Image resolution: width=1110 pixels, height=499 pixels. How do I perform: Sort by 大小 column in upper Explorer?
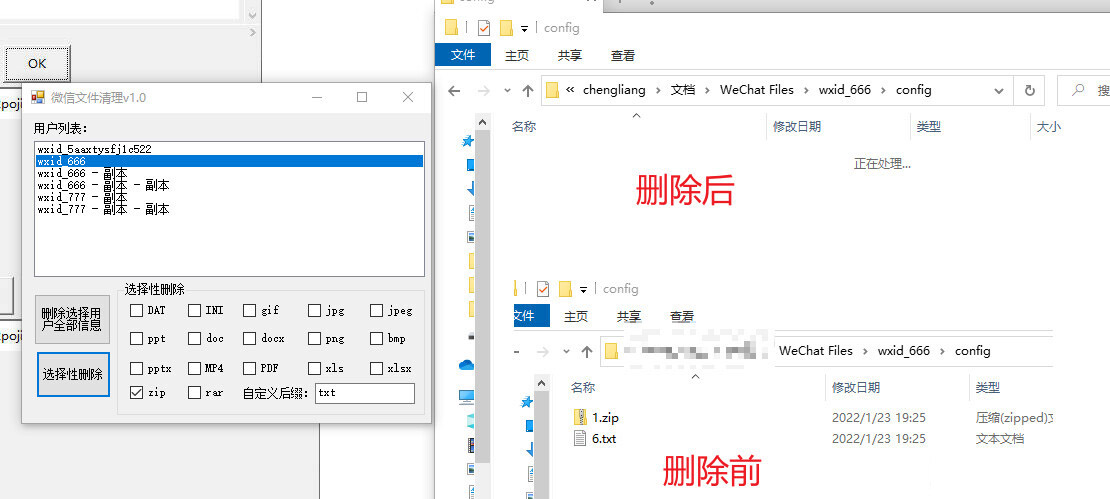click(x=1048, y=127)
